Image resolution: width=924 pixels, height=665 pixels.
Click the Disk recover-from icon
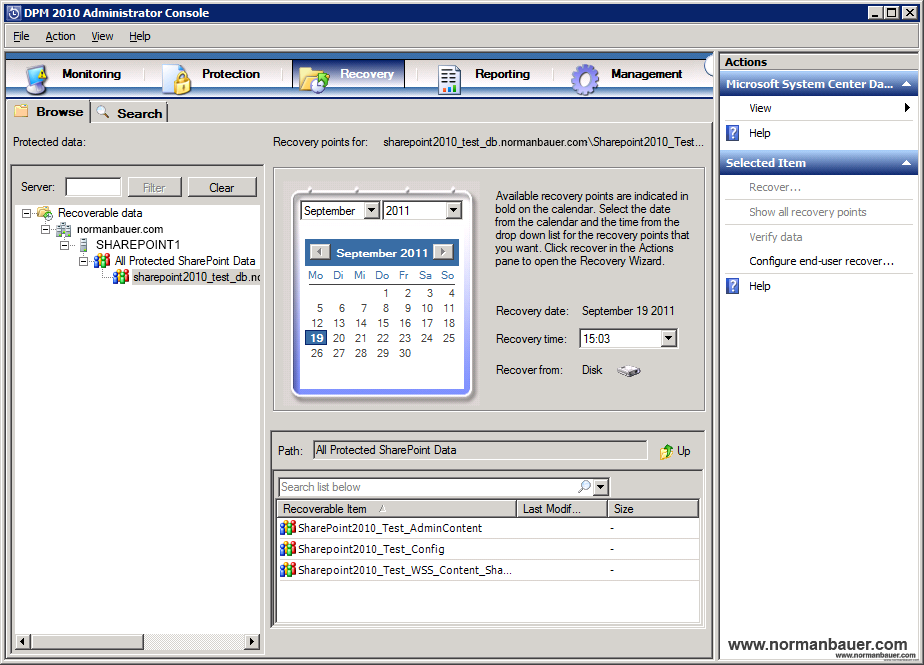point(628,371)
